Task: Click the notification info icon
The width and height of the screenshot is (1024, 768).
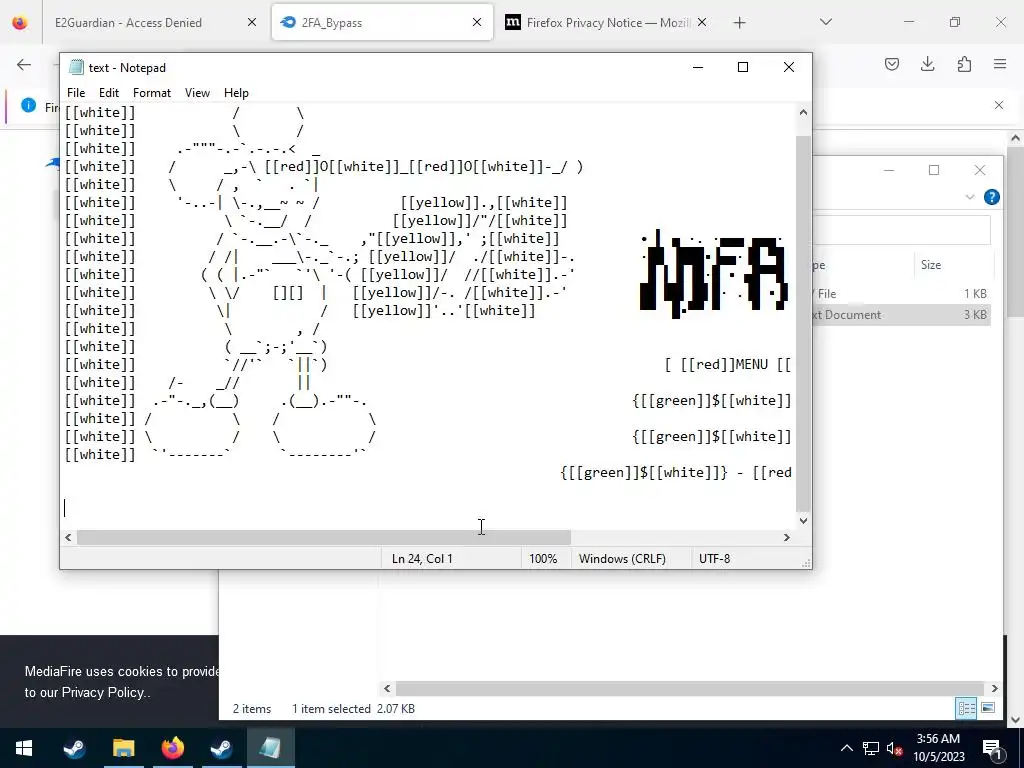Action: 28,105
